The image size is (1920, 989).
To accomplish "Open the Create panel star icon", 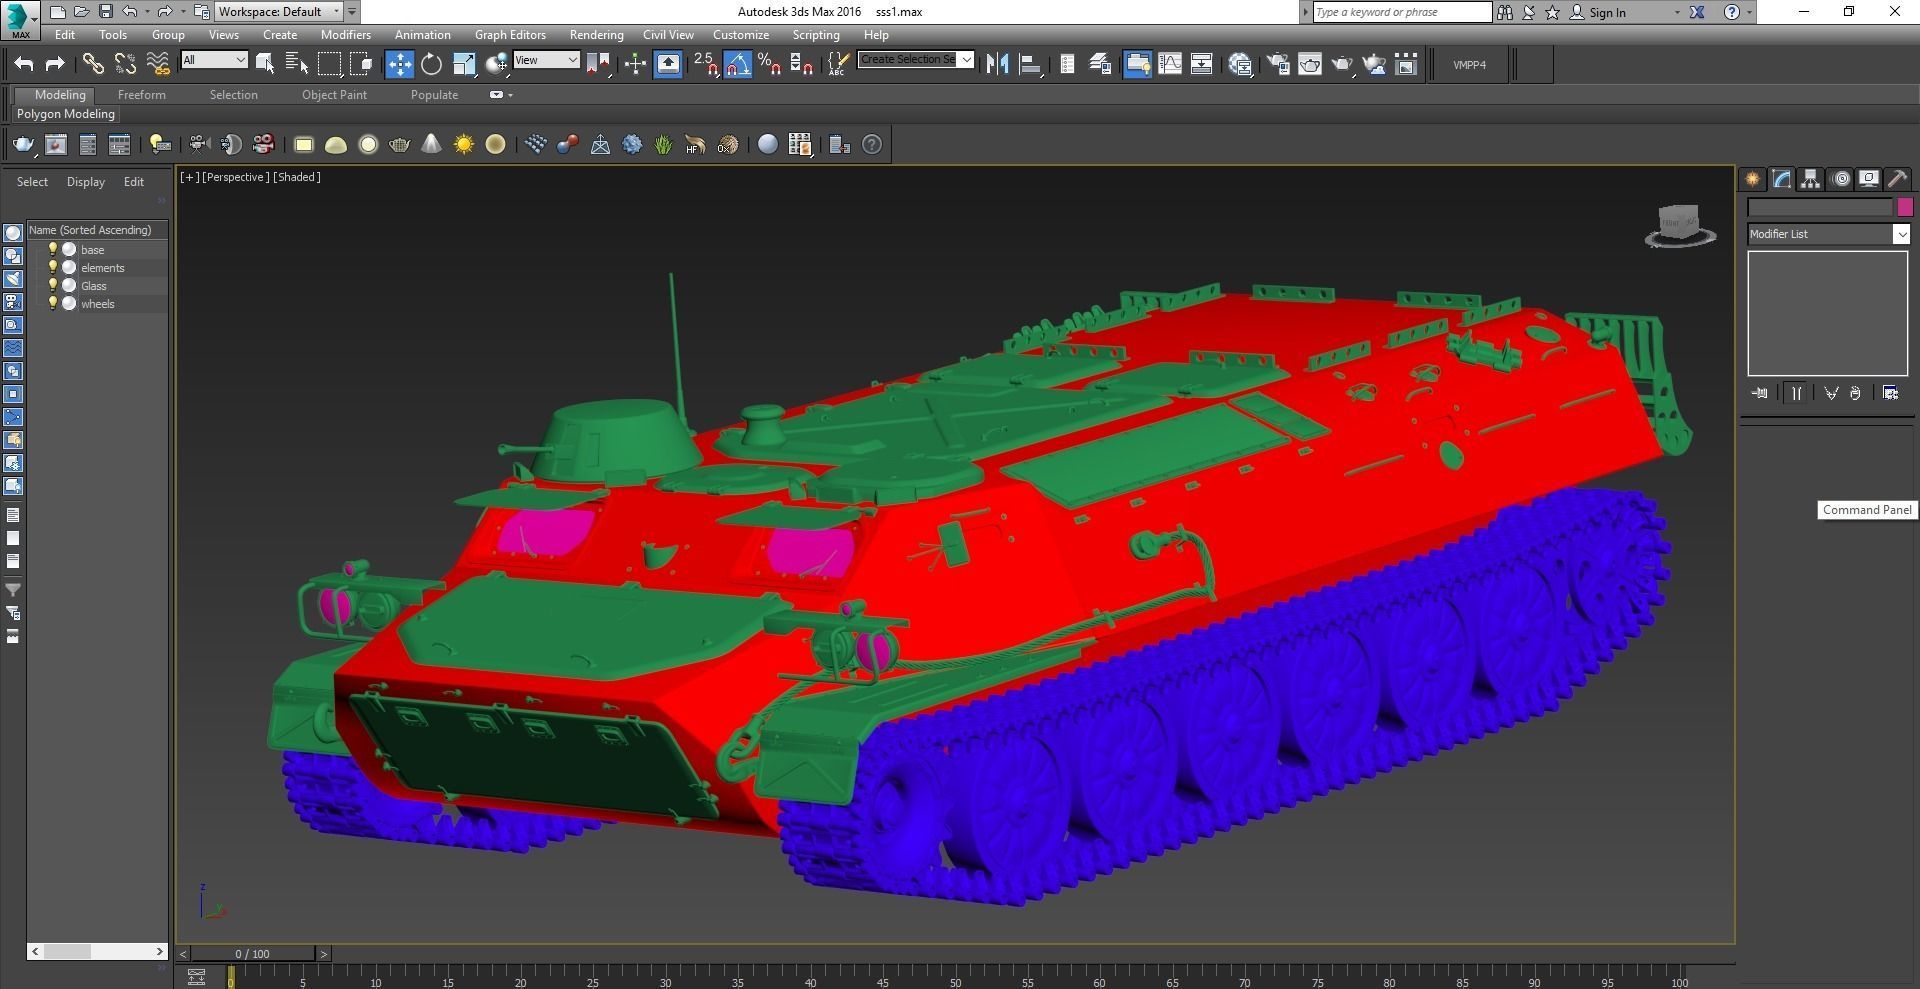I will coord(1753,179).
